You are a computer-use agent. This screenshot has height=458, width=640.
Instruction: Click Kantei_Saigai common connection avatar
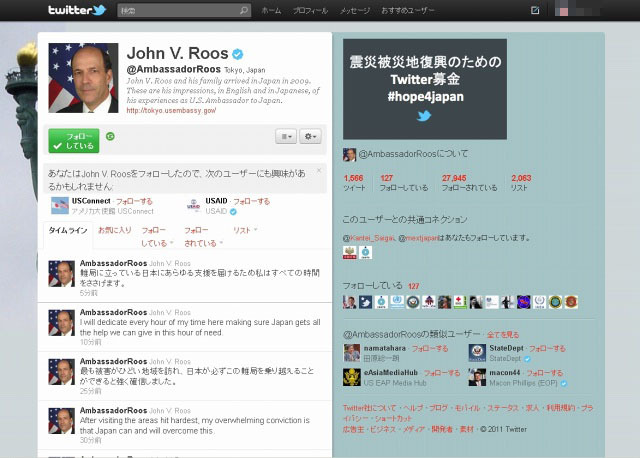coord(350,253)
